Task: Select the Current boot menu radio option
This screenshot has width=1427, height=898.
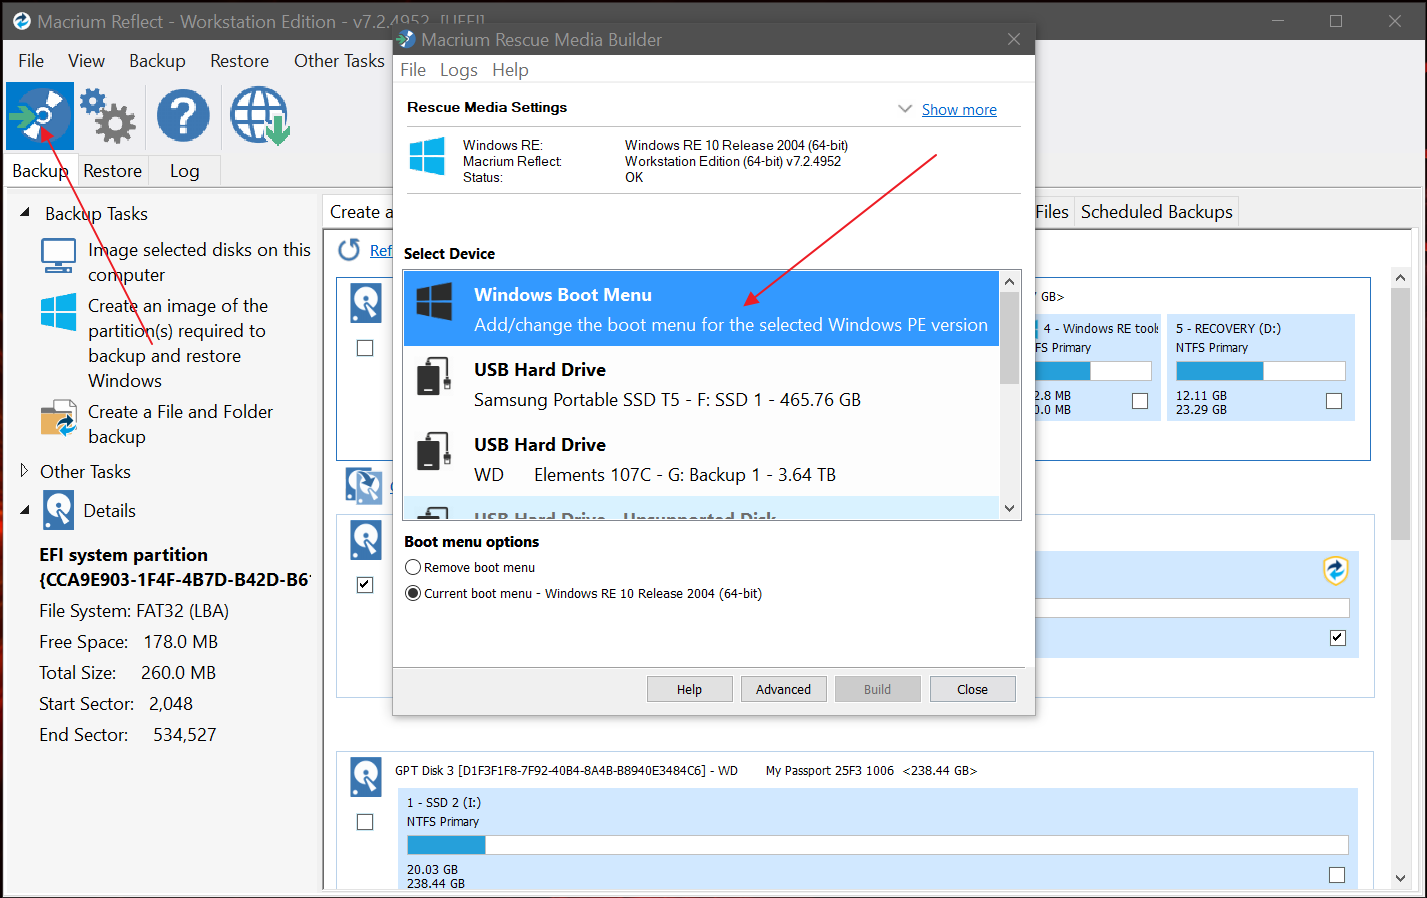Action: pyautogui.click(x=413, y=593)
